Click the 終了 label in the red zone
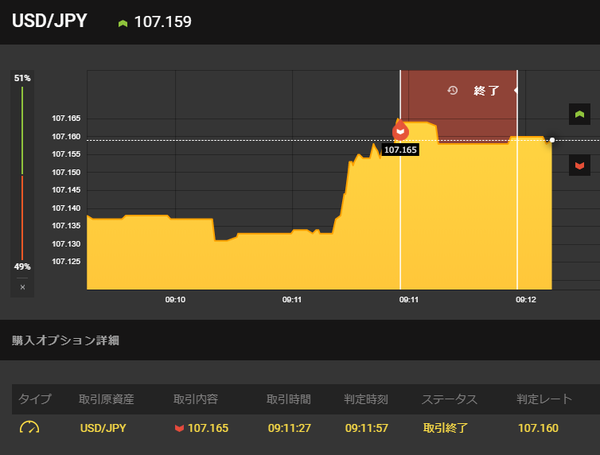The height and width of the screenshot is (455, 600). 486,91
